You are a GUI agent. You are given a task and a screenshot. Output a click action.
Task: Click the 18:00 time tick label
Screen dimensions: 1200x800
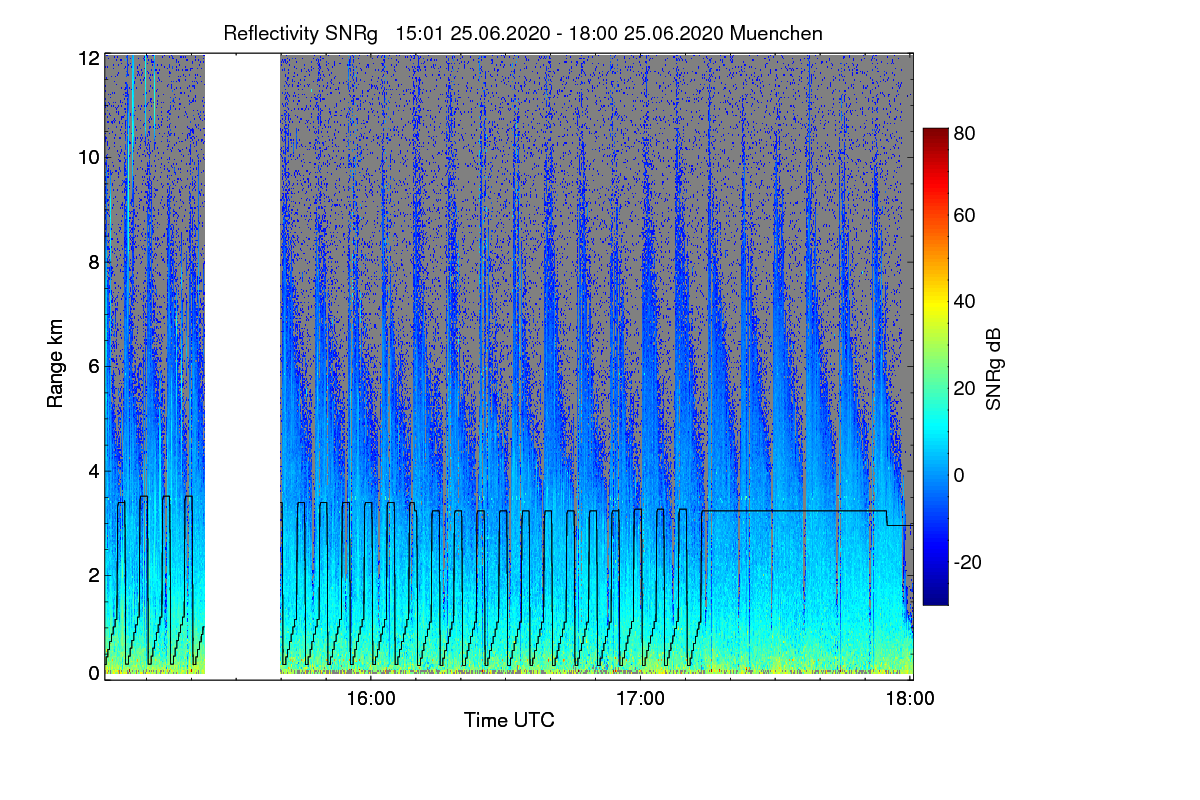point(910,699)
